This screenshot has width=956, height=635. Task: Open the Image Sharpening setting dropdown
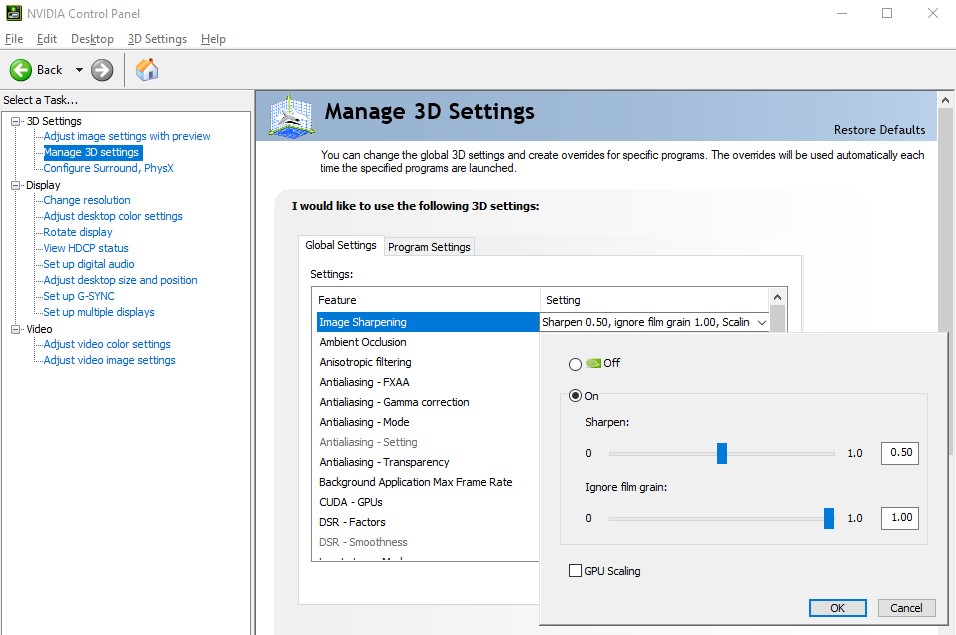[x=762, y=322]
